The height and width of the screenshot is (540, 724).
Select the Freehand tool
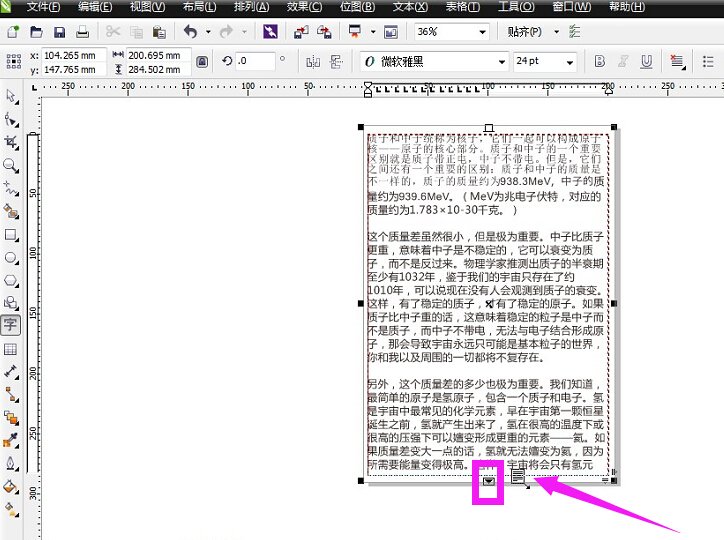11,188
